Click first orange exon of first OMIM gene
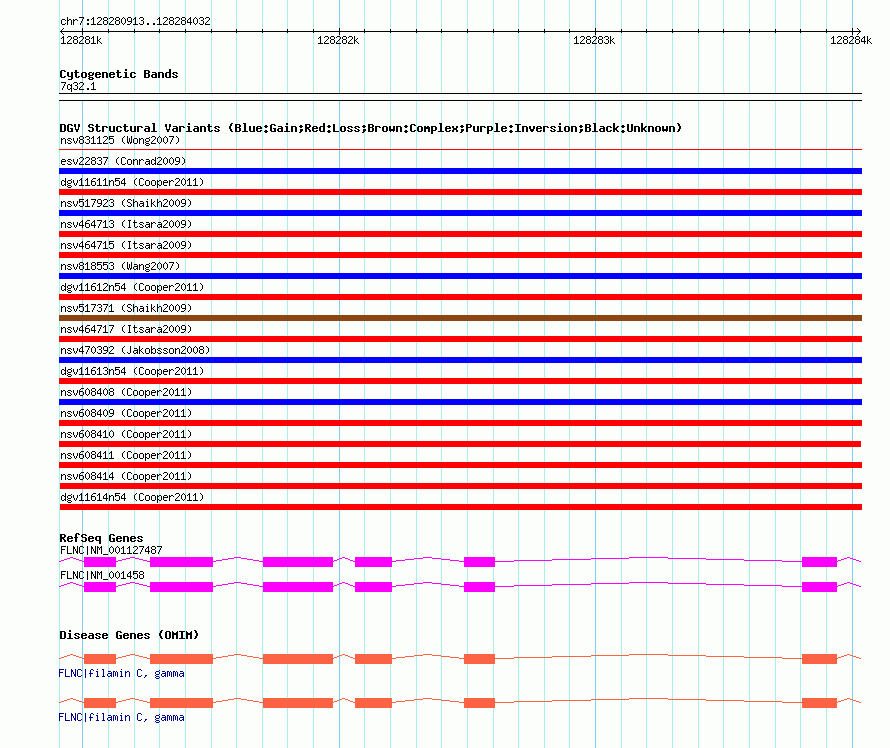 tap(100, 659)
